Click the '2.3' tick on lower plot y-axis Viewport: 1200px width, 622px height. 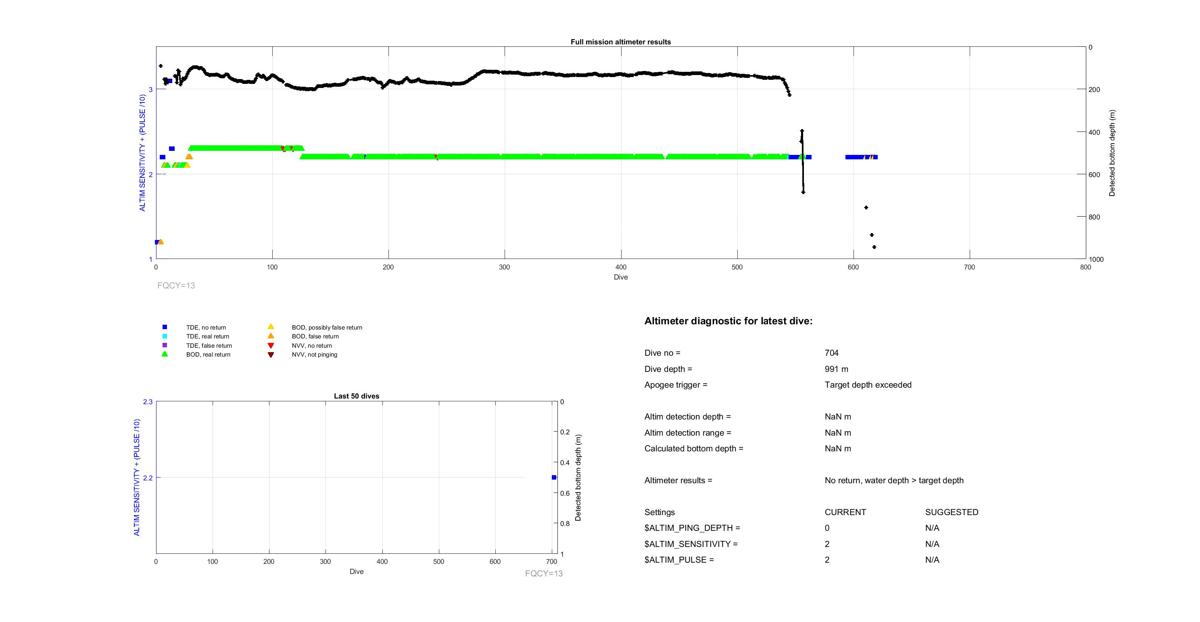(148, 402)
